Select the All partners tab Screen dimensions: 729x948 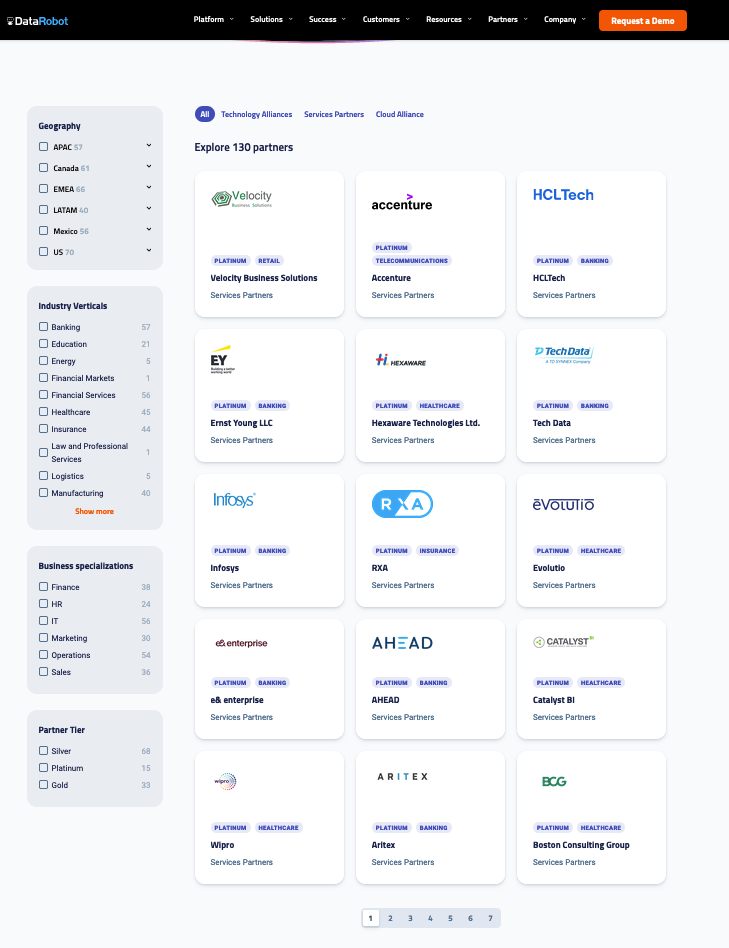(x=205, y=114)
